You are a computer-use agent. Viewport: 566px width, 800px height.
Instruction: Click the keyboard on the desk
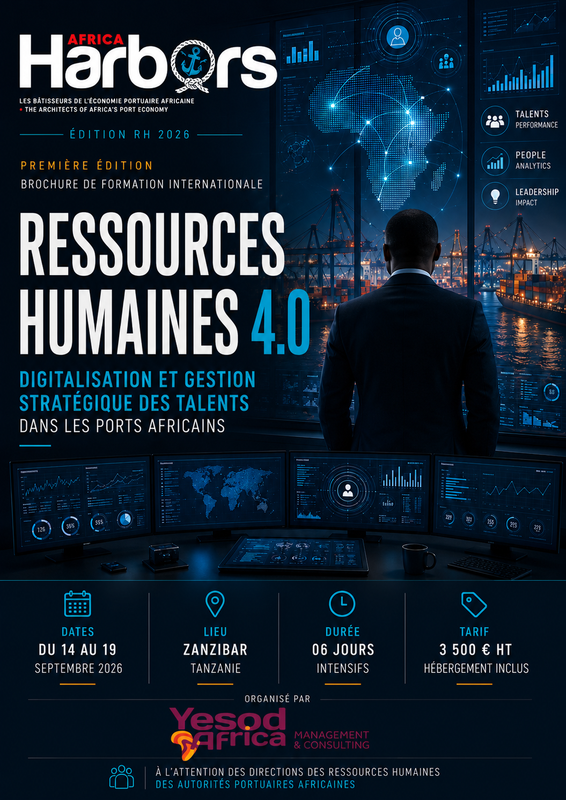point(490,566)
